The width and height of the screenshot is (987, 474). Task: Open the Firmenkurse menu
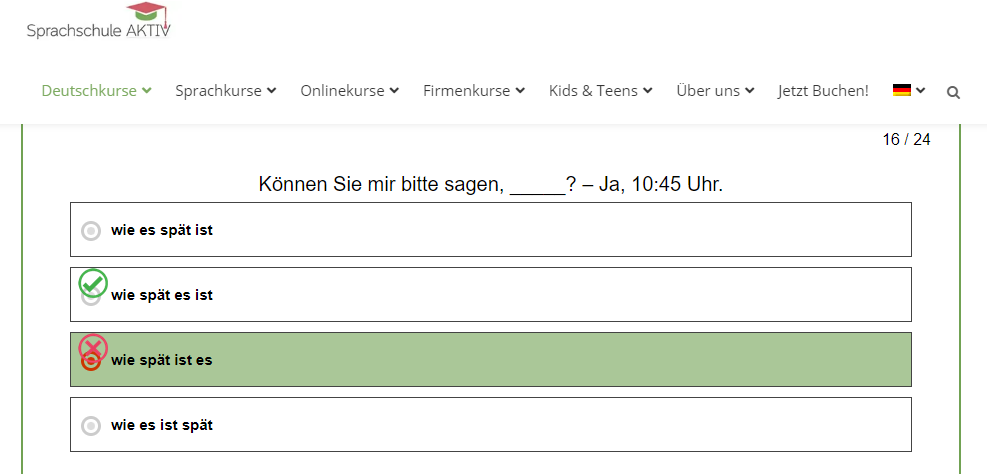pyautogui.click(x=473, y=91)
